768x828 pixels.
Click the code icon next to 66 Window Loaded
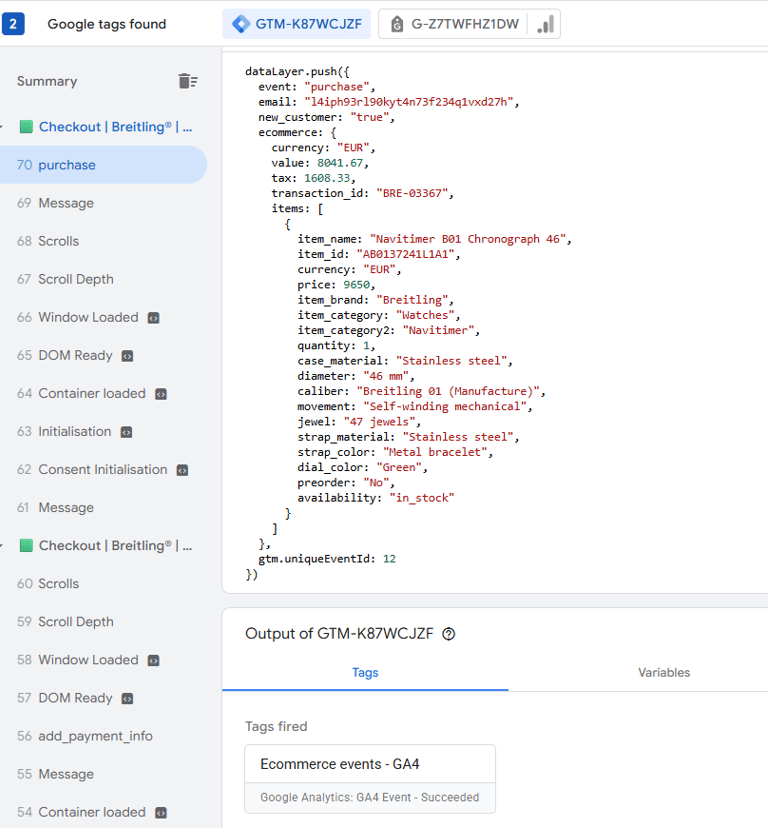pos(153,318)
